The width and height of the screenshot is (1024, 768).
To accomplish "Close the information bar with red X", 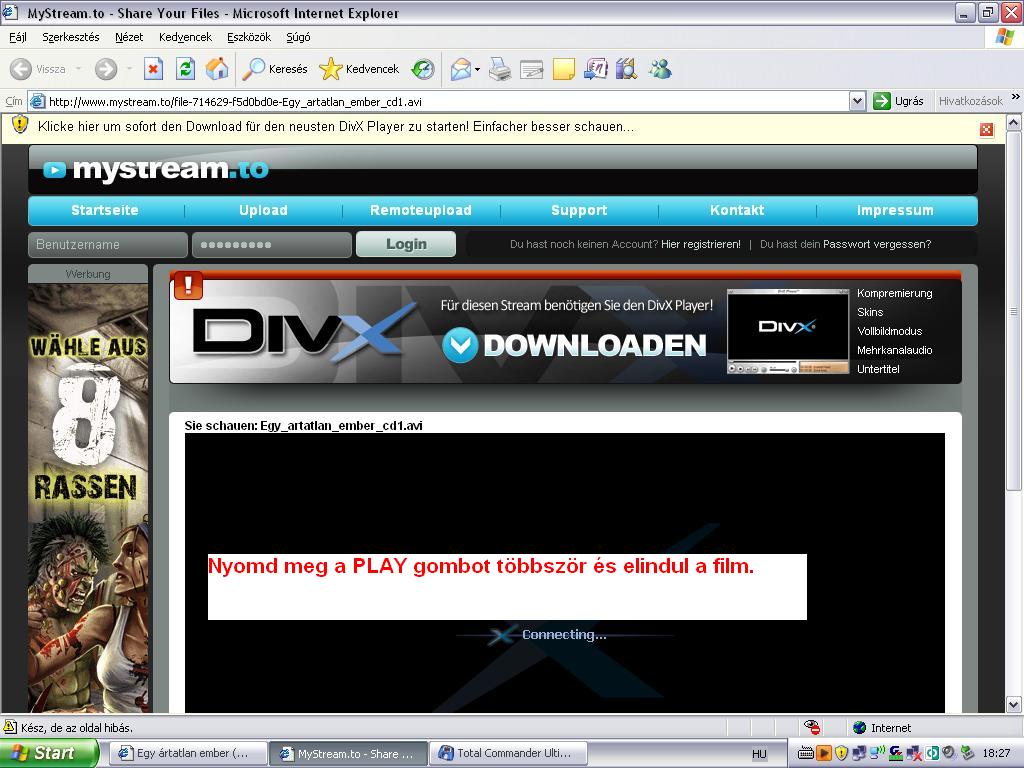I will pyautogui.click(x=987, y=129).
